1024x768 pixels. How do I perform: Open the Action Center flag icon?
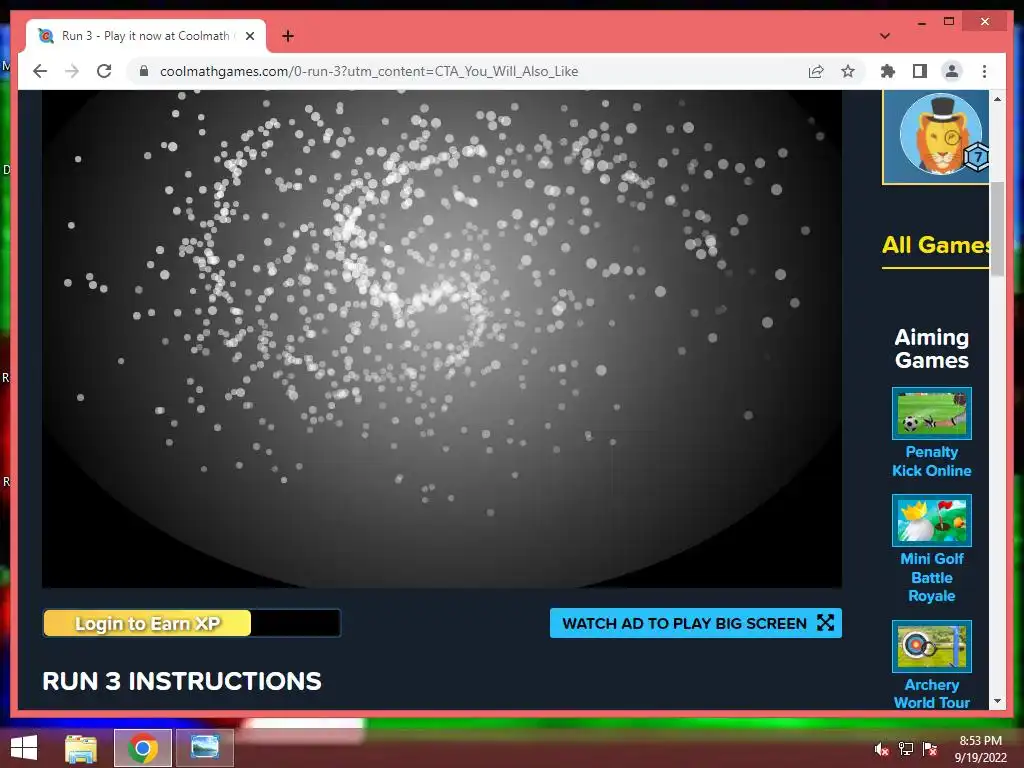(x=930, y=749)
